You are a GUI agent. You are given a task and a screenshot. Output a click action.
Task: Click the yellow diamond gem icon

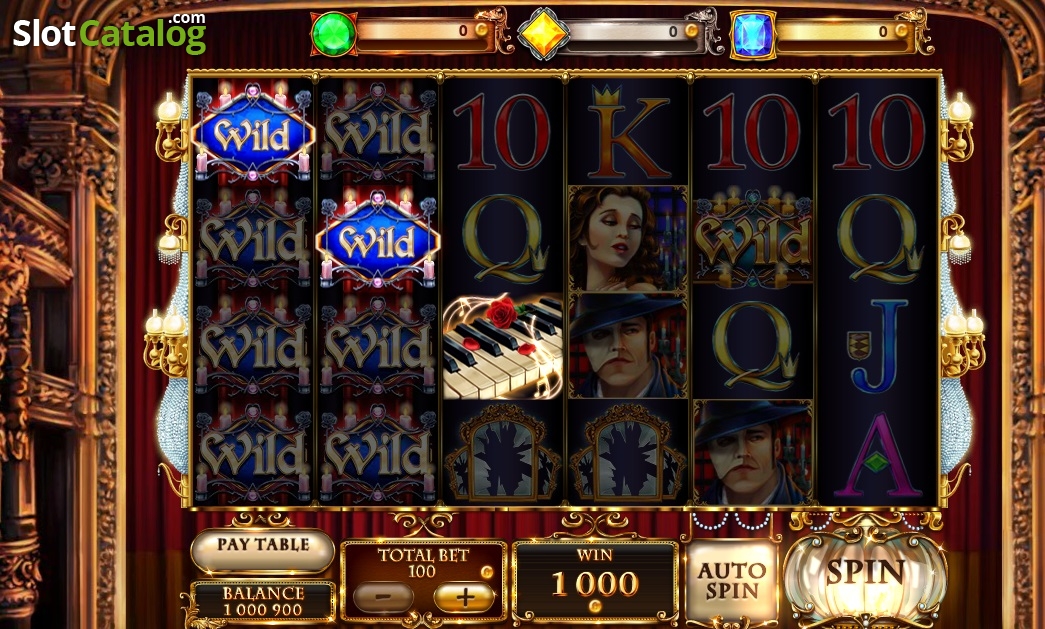point(543,33)
